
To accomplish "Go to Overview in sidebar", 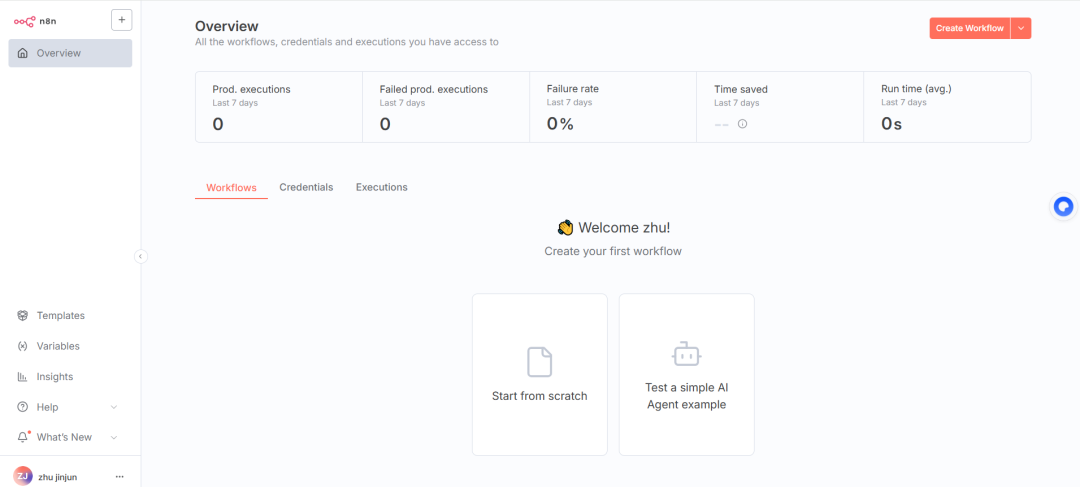I will [70, 53].
